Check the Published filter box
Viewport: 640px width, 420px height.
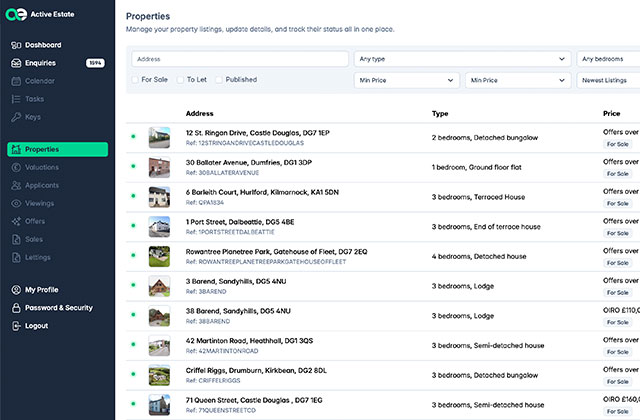[x=219, y=79]
